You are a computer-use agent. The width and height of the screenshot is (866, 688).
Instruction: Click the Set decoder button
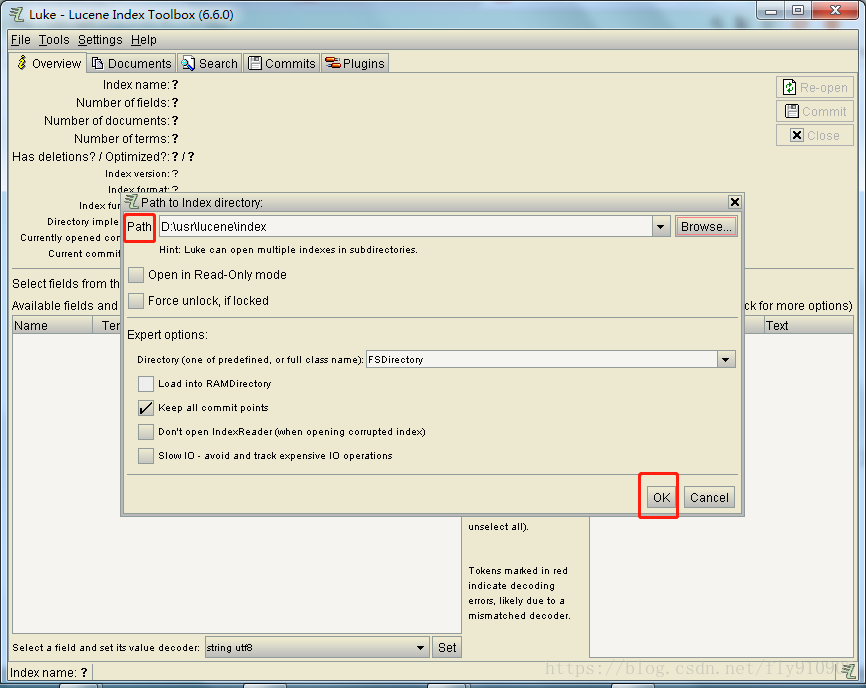[447, 647]
